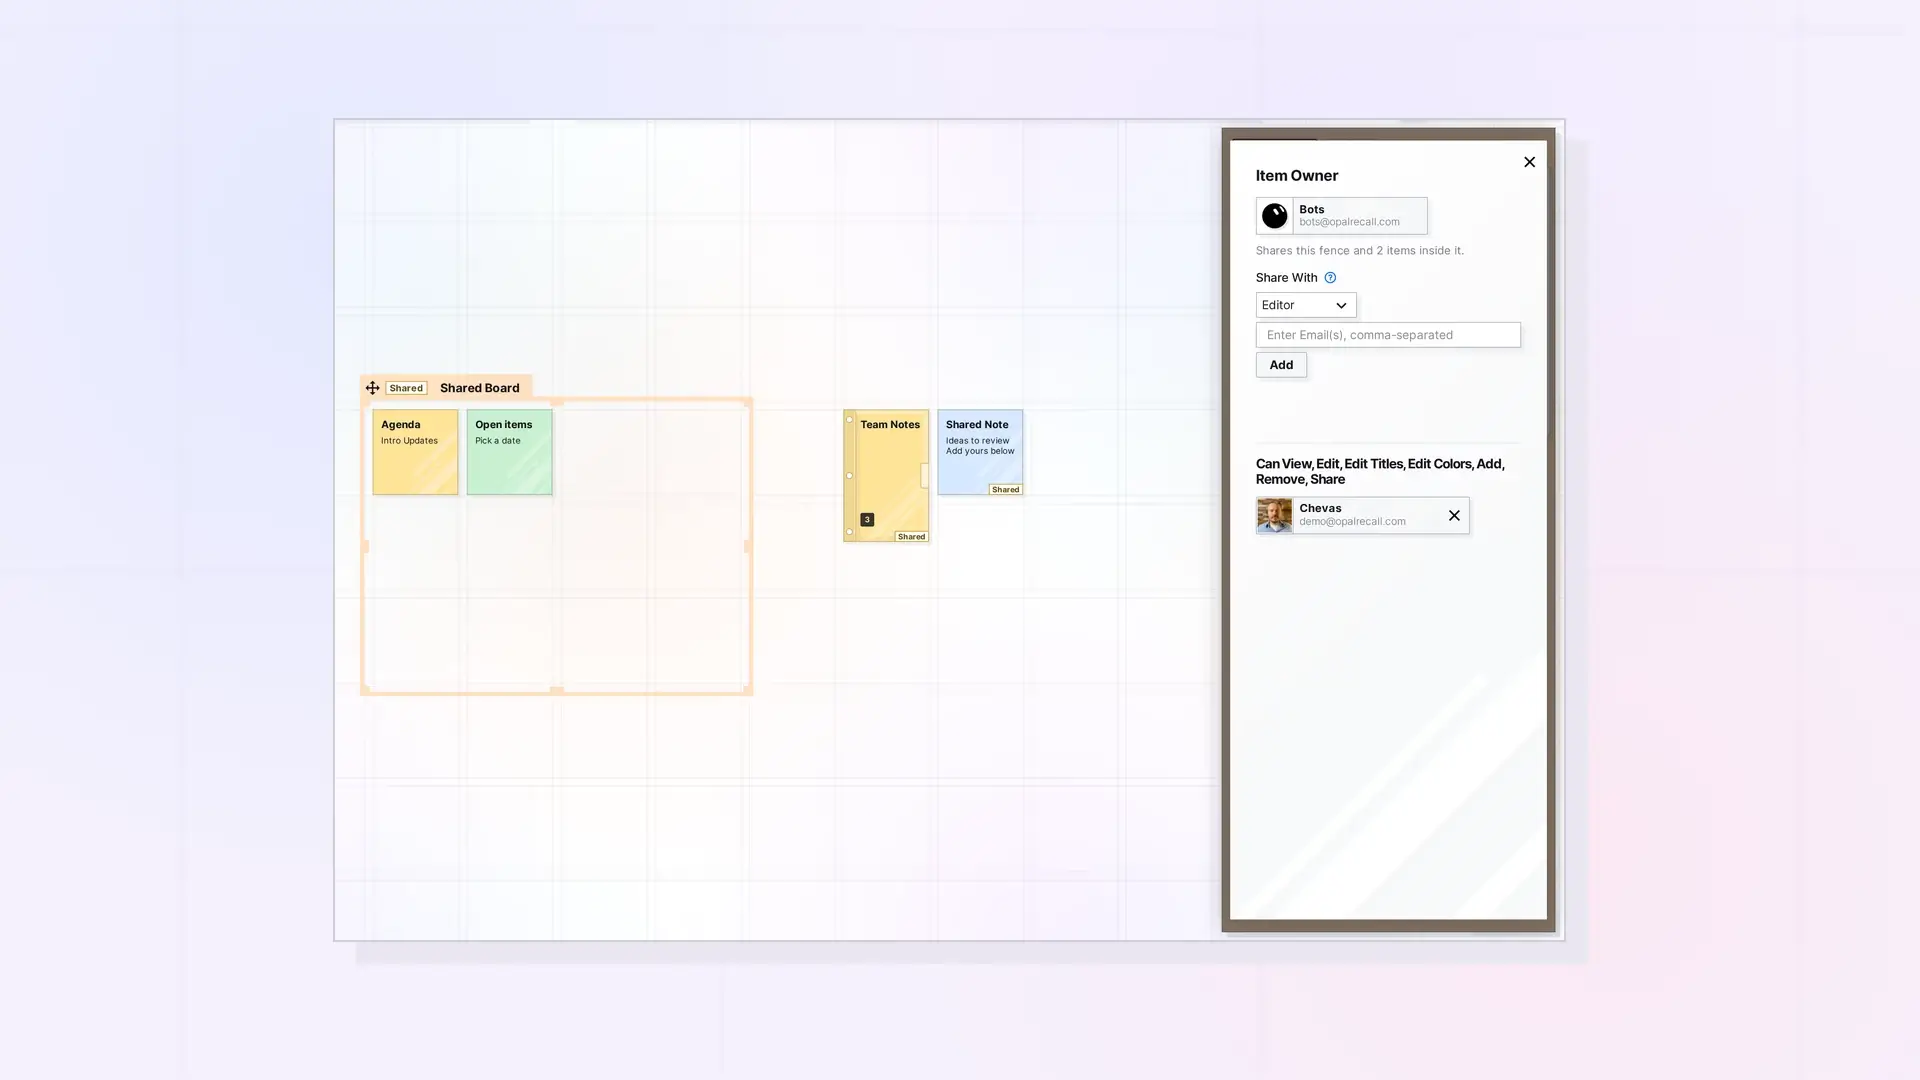Screen dimensions: 1920x1080
Task: Click the Shares this fence description text
Action: [1360, 251]
